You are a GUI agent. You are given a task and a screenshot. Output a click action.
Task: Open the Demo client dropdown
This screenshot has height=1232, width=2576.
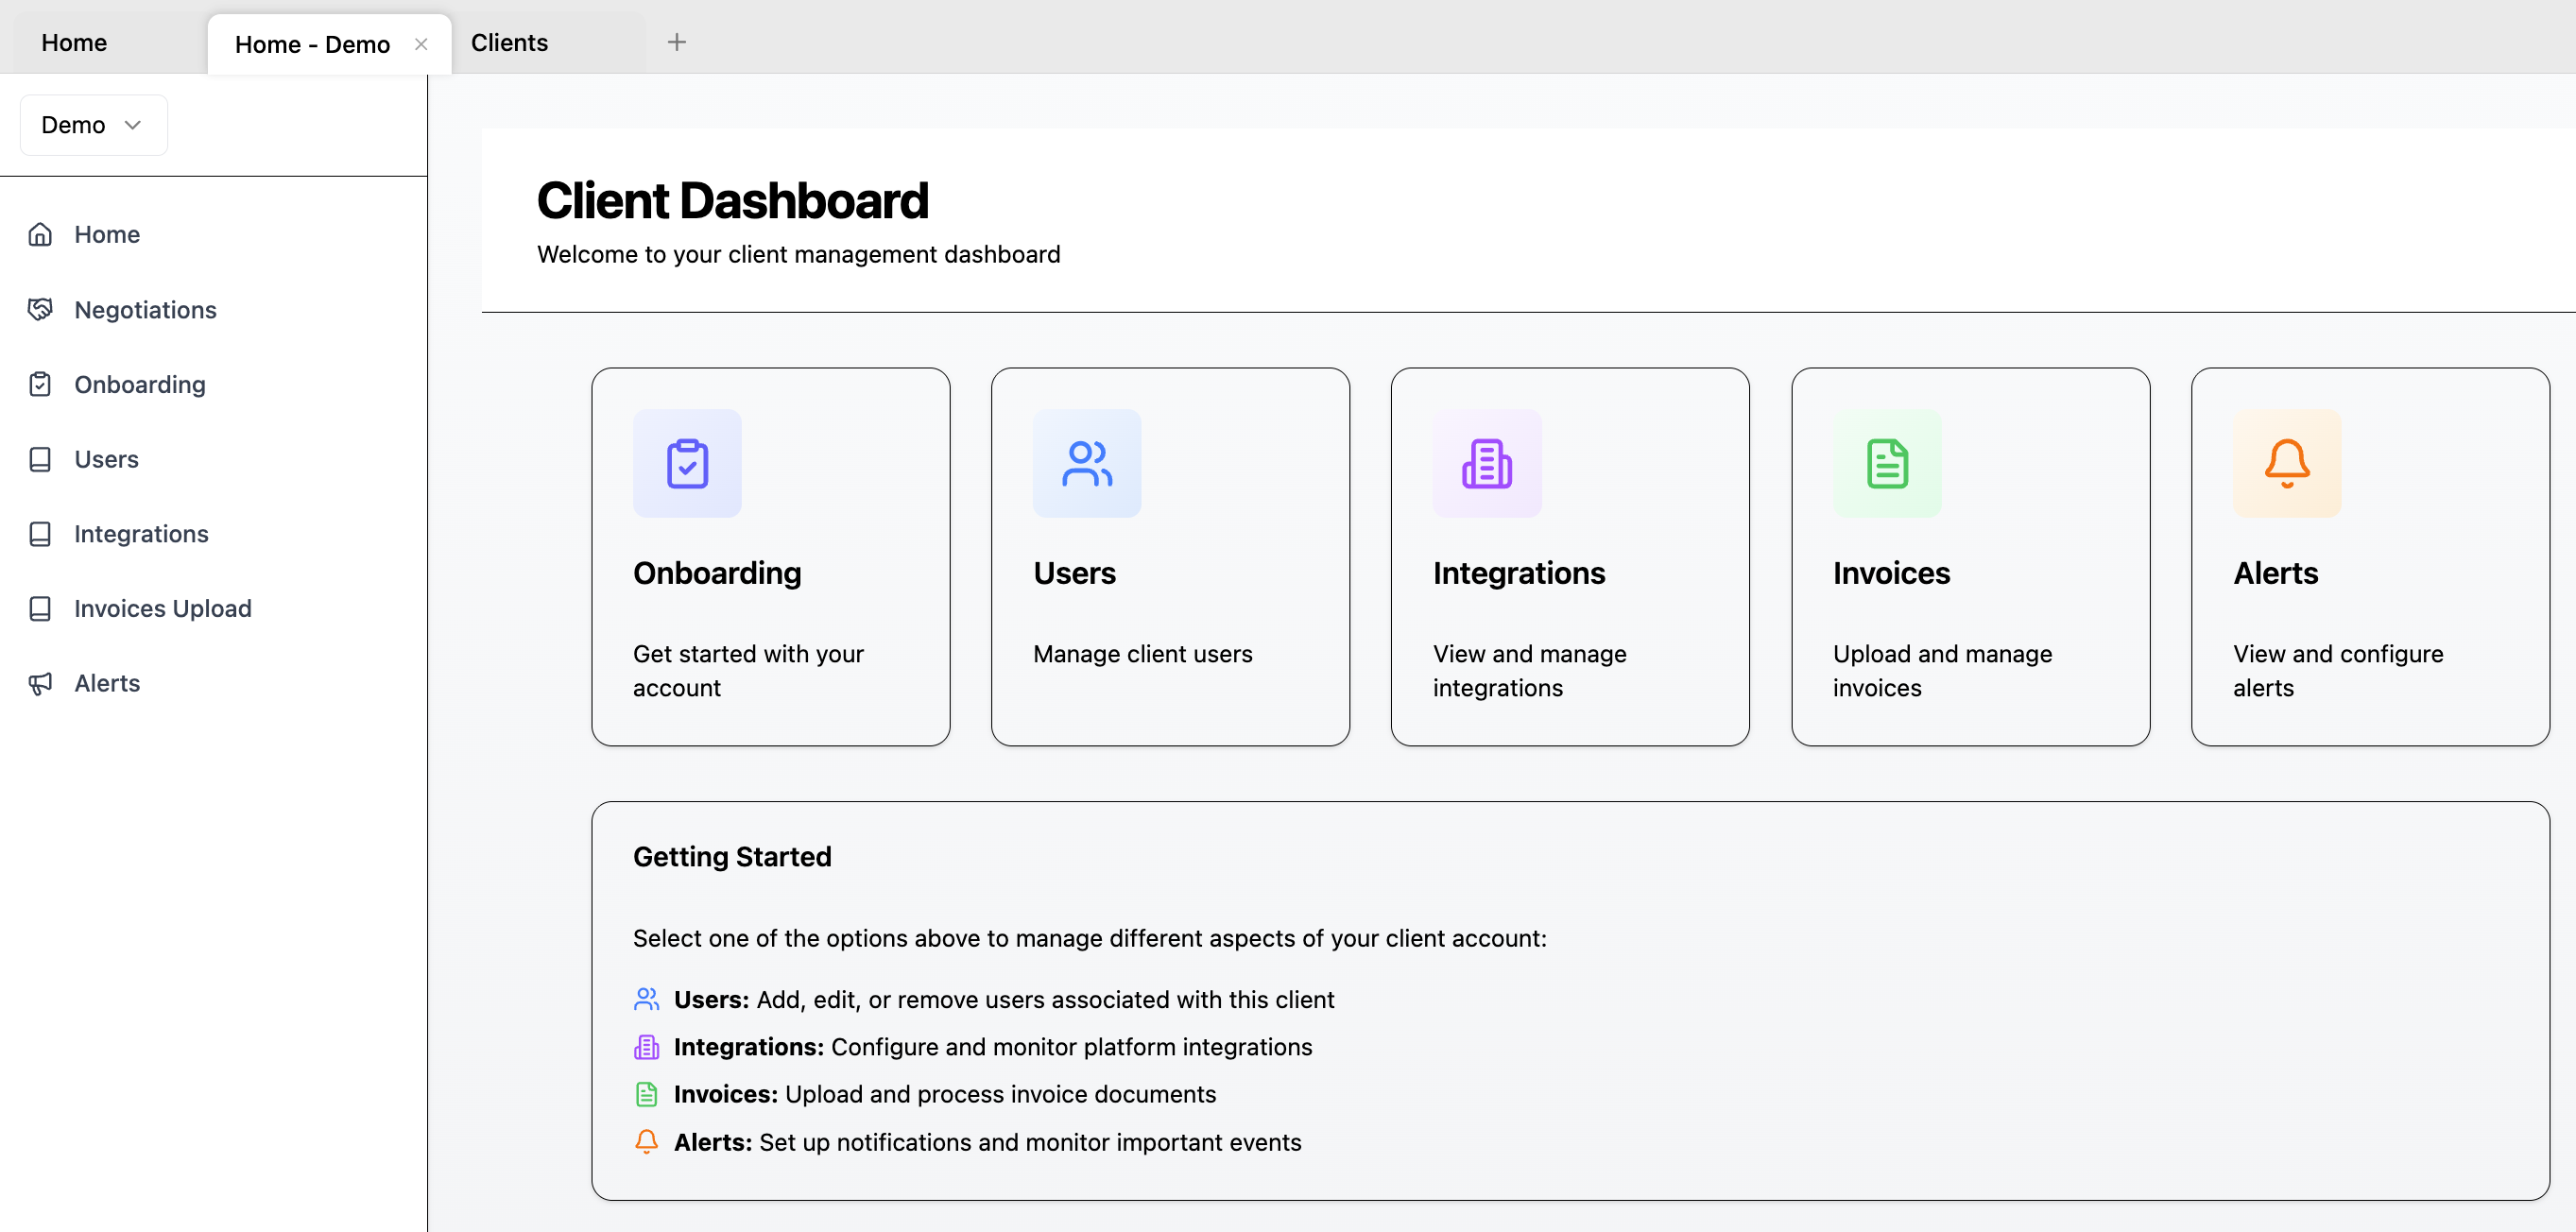click(x=93, y=125)
